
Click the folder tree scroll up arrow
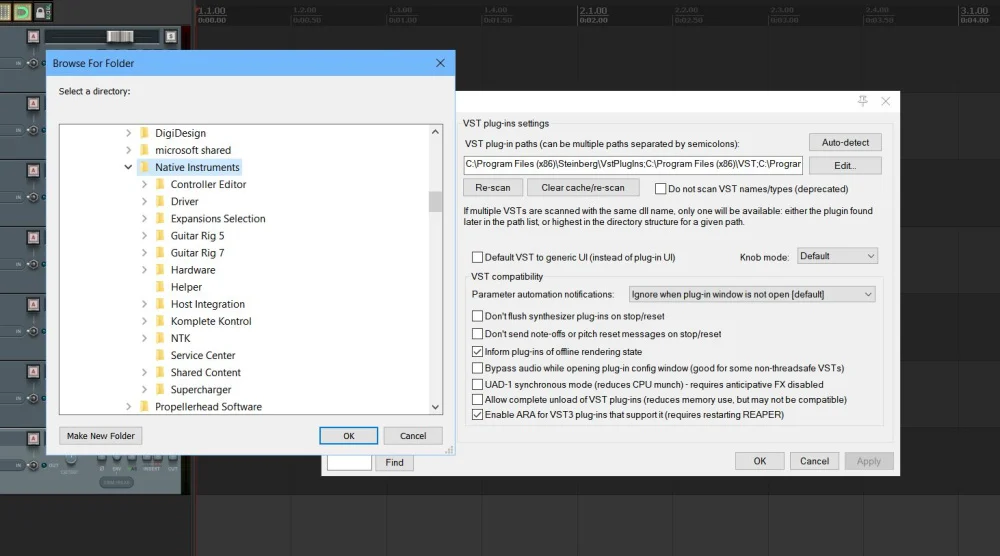point(435,132)
